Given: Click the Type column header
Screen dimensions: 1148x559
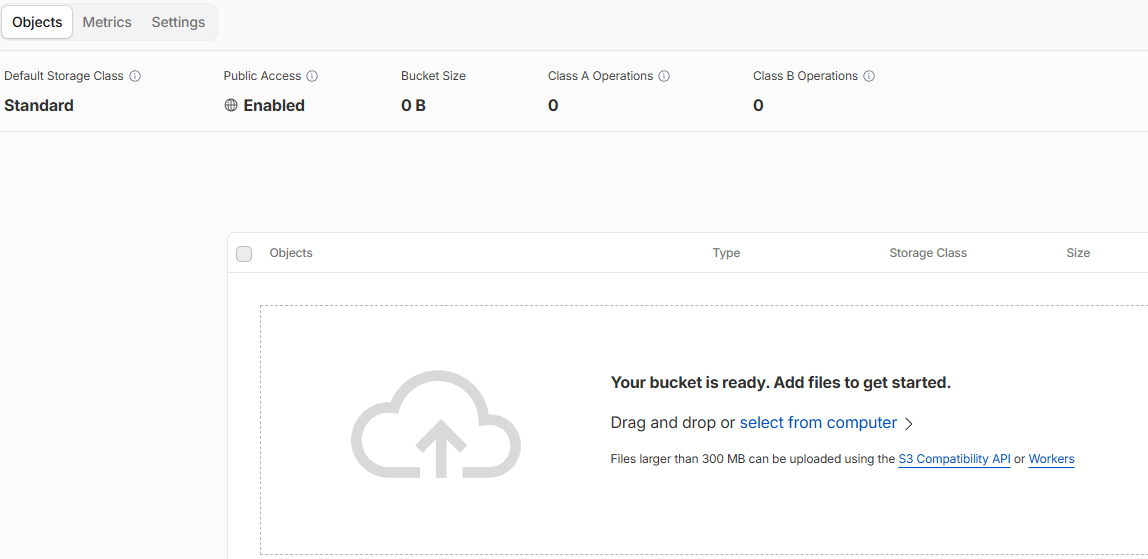Looking at the screenshot, I should click(726, 253).
